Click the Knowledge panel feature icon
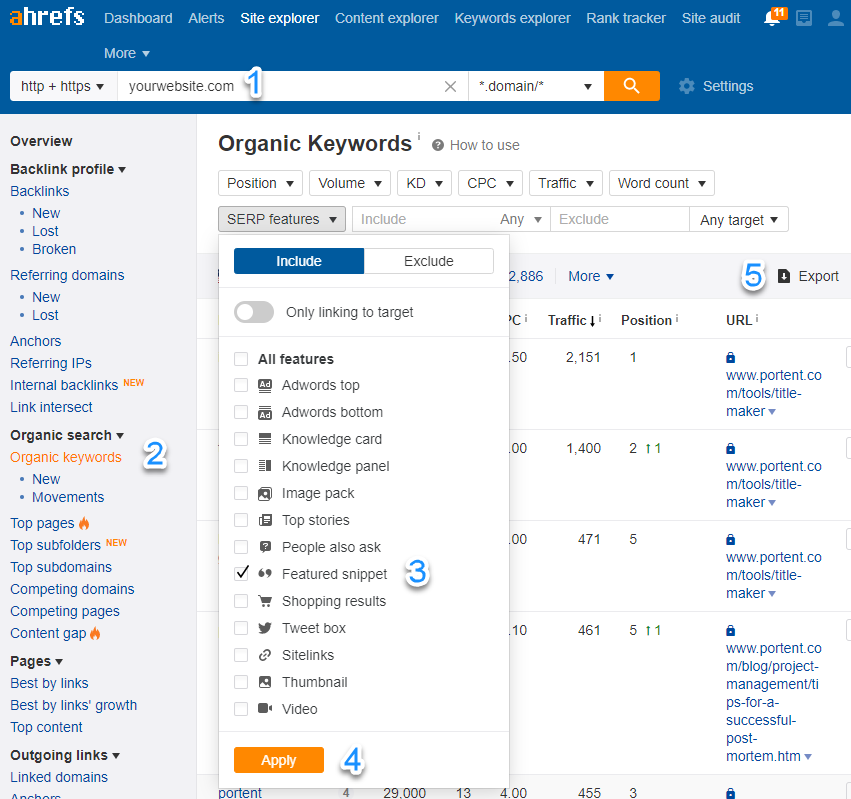Image resolution: width=851 pixels, height=799 pixels. pyautogui.click(x=265, y=466)
